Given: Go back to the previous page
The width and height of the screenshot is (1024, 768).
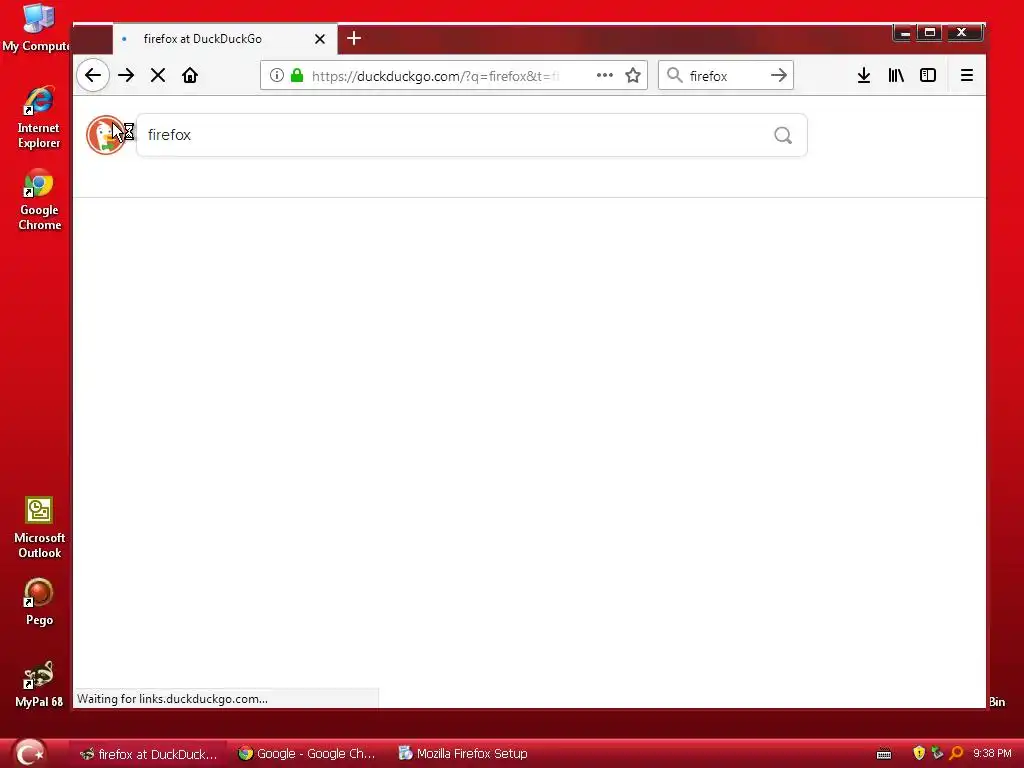Looking at the screenshot, I should coord(93,75).
